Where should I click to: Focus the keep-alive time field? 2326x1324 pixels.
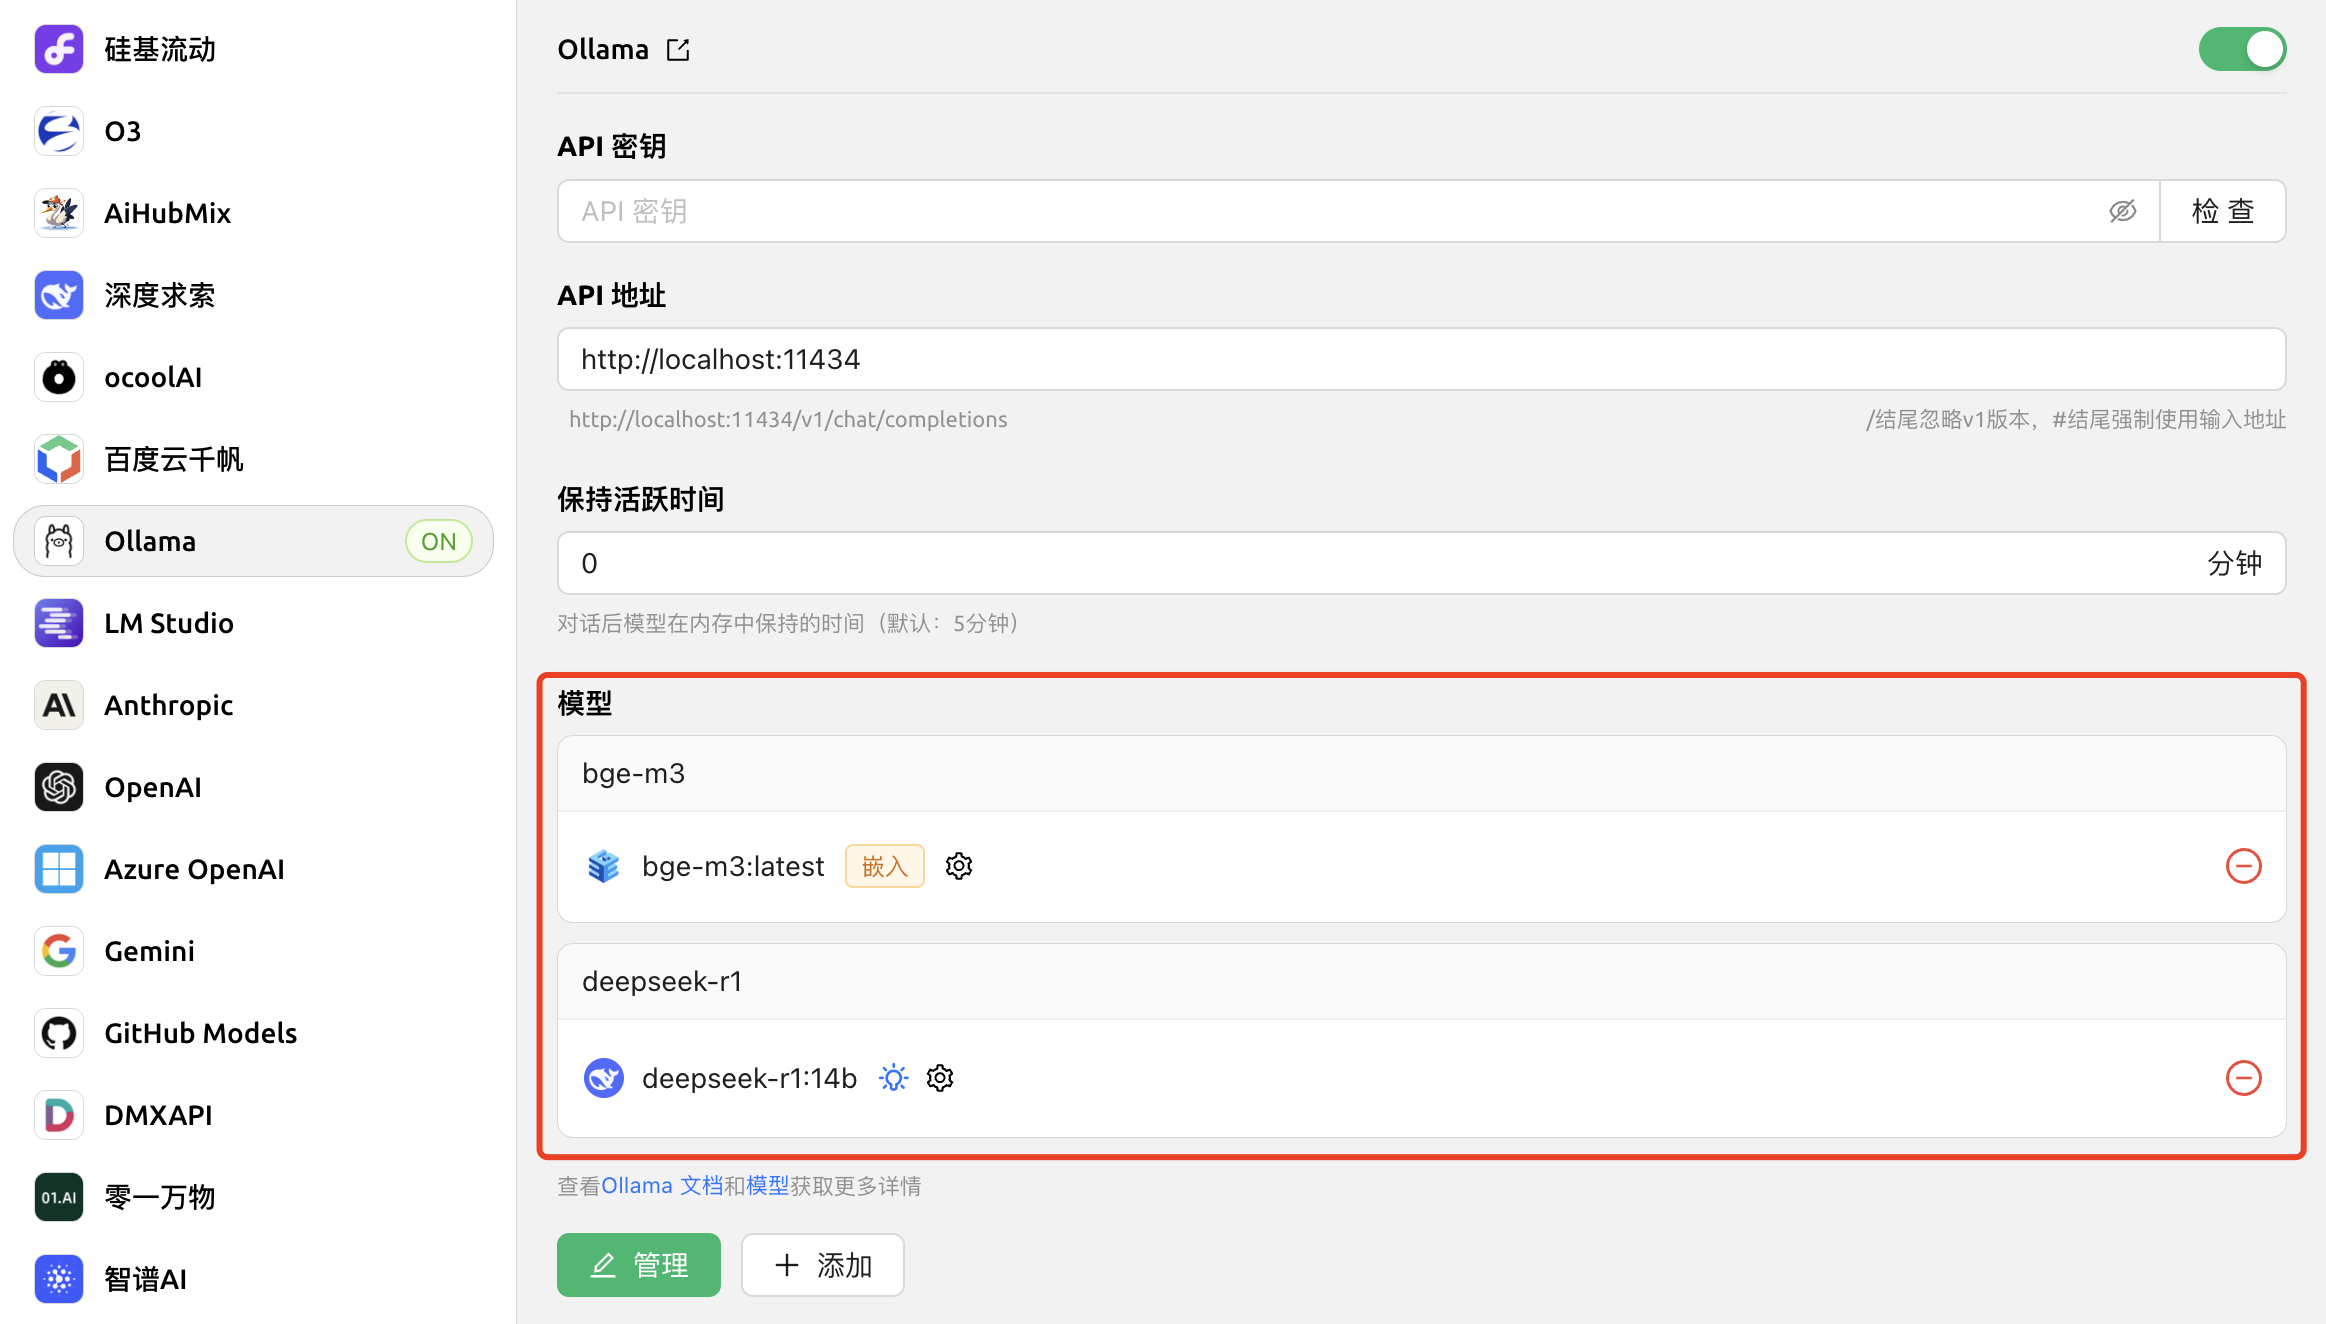[1380, 563]
